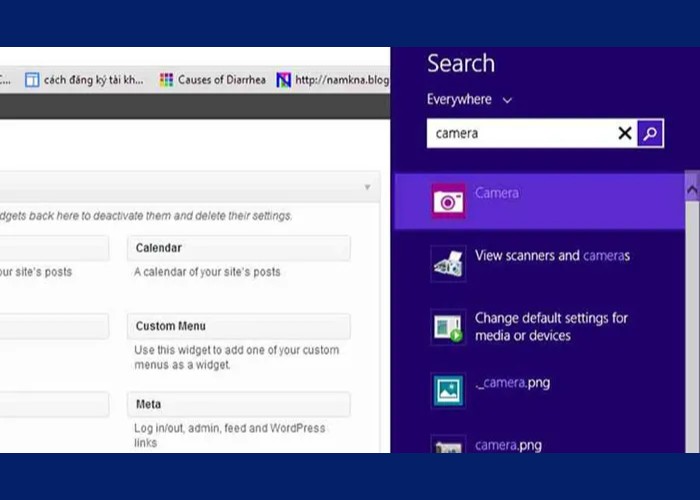Click inside the camera search text field

point(520,133)
